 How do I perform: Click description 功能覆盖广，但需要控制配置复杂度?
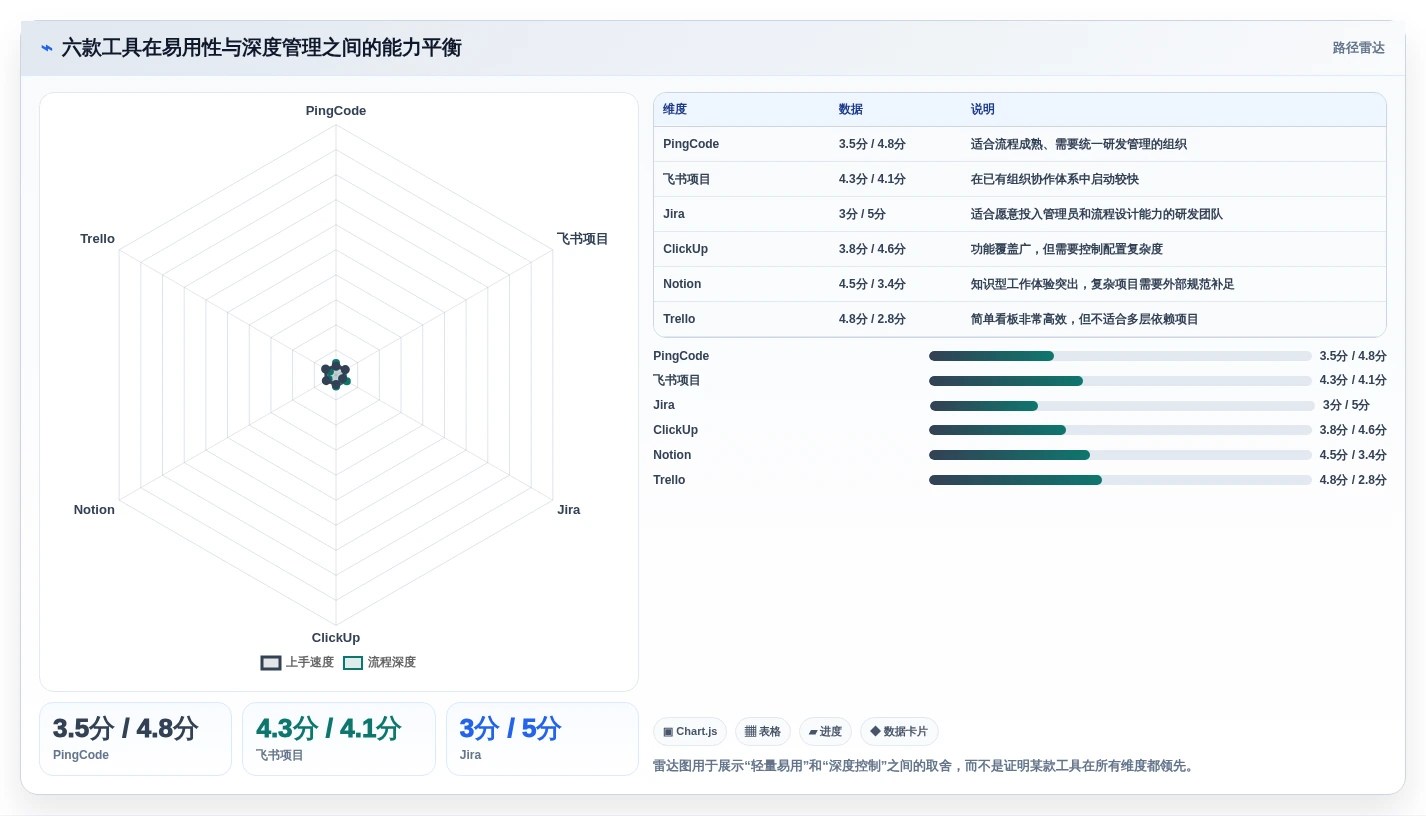click(1067, 249)
